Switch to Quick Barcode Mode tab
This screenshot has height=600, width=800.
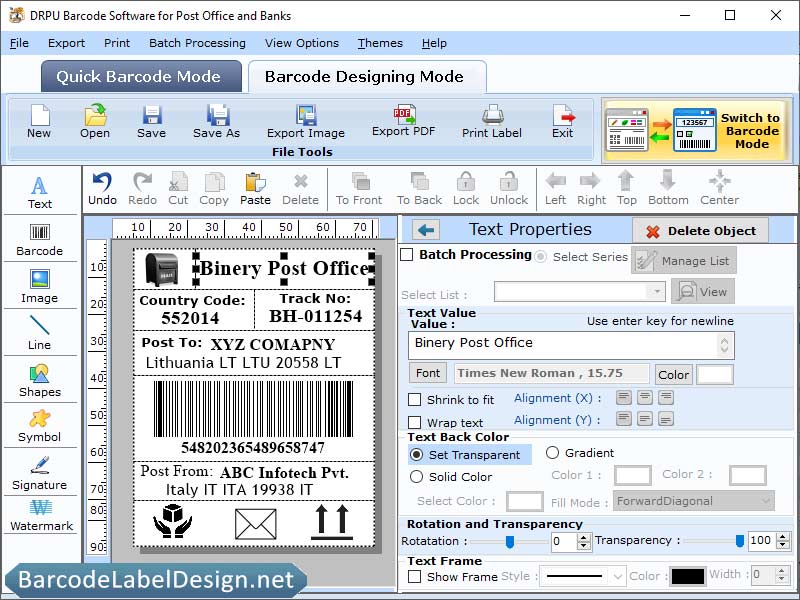pyautogui.click(x=140, y=76)
